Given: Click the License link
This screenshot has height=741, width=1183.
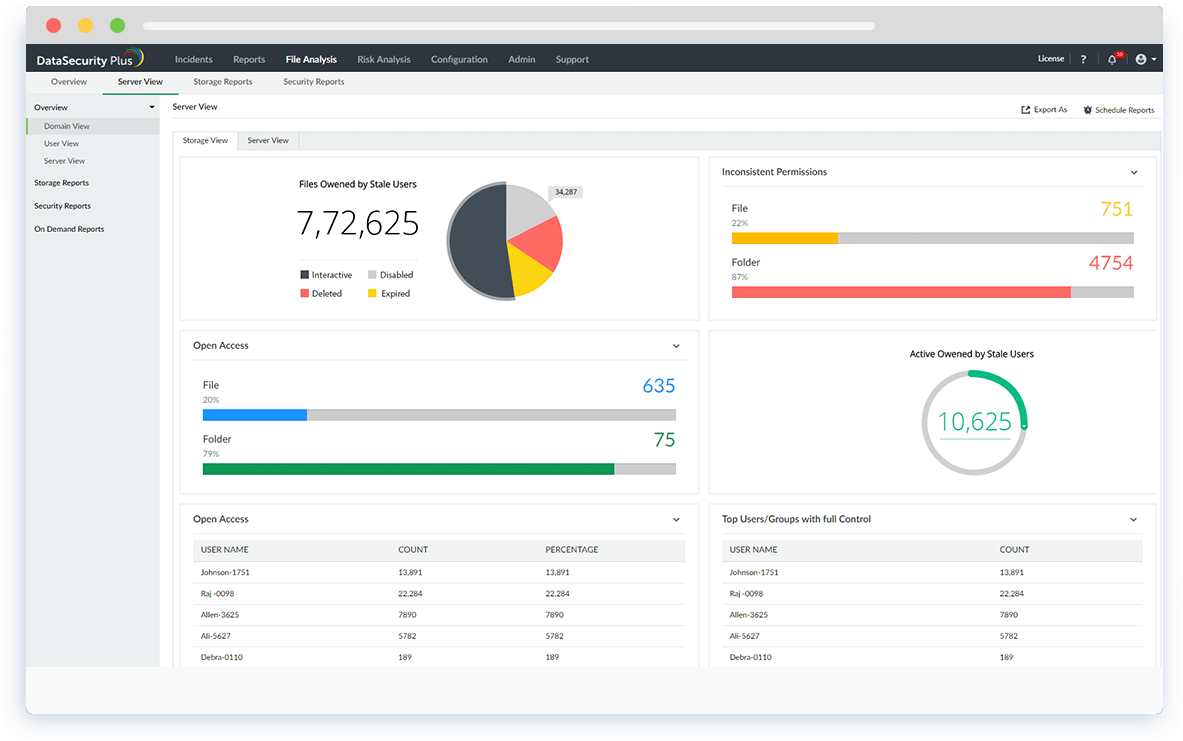Looking at the screenshot, I should (1051, 59).
